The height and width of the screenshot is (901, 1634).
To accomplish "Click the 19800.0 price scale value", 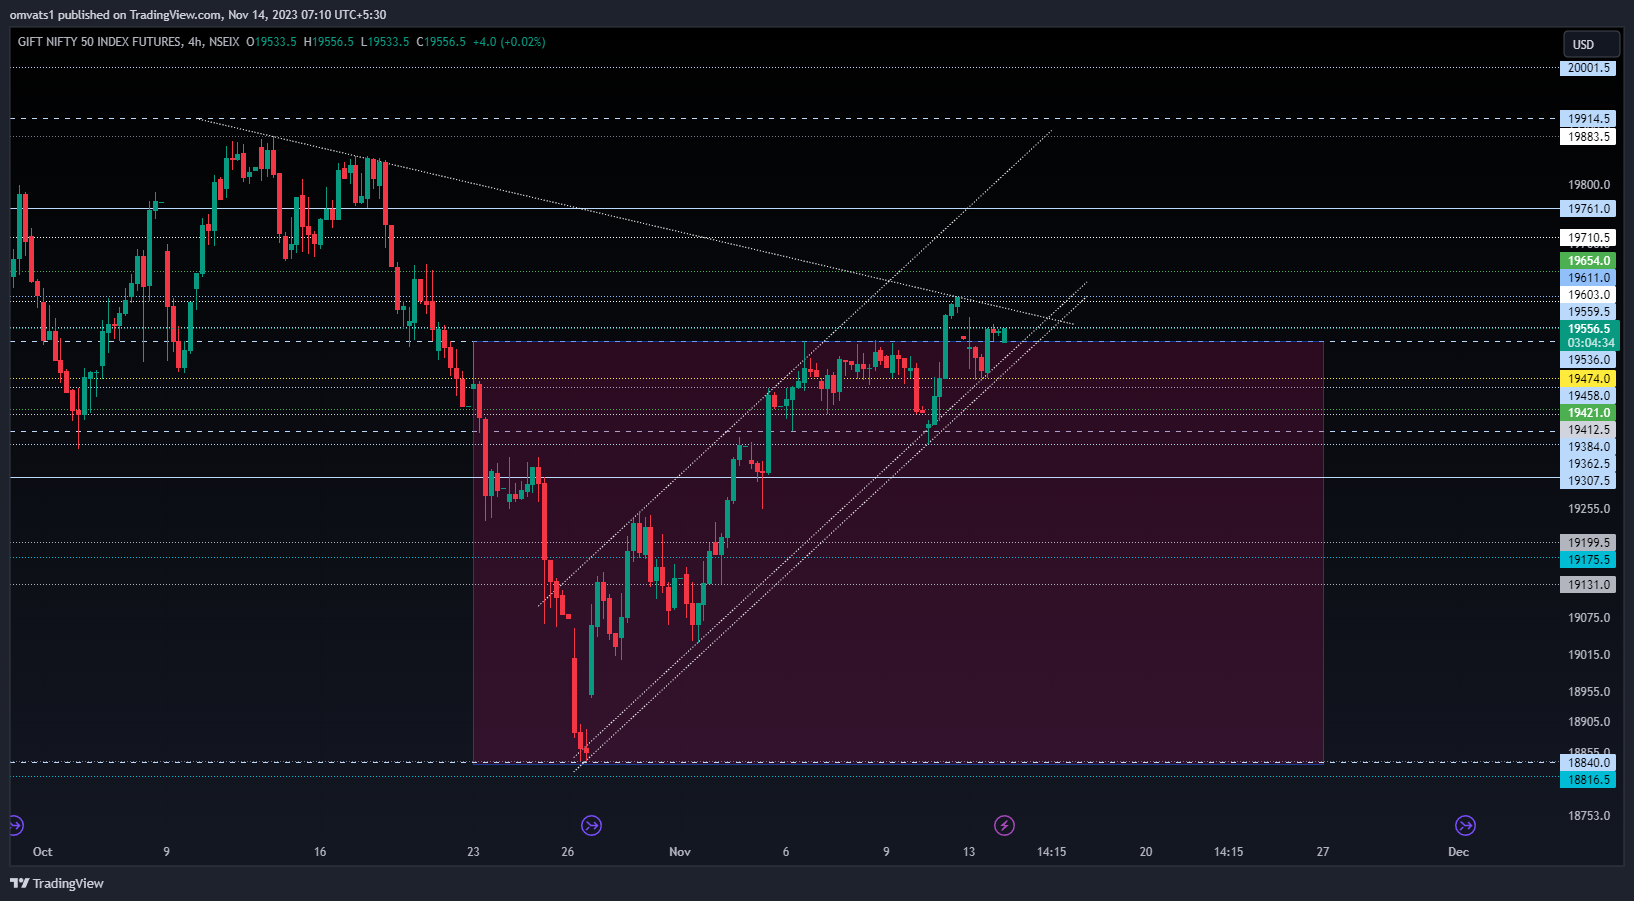I will tap(1589, 185).
